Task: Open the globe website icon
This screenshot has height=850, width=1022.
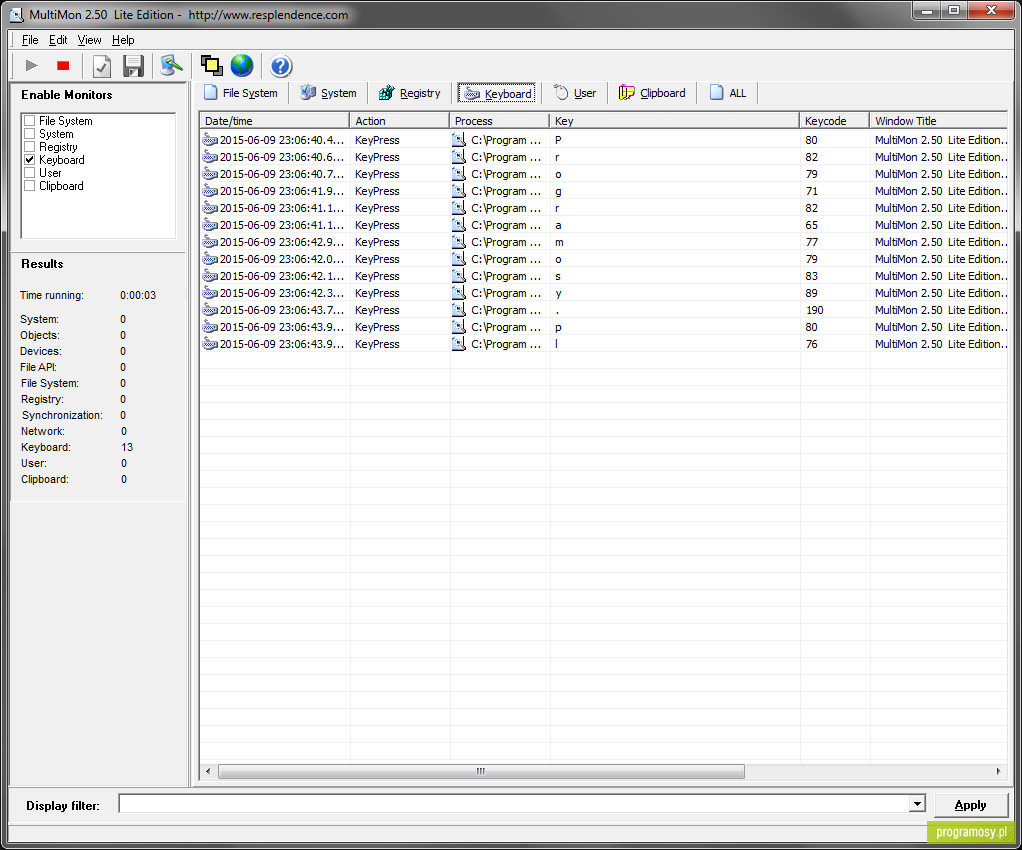Action: 242,66
